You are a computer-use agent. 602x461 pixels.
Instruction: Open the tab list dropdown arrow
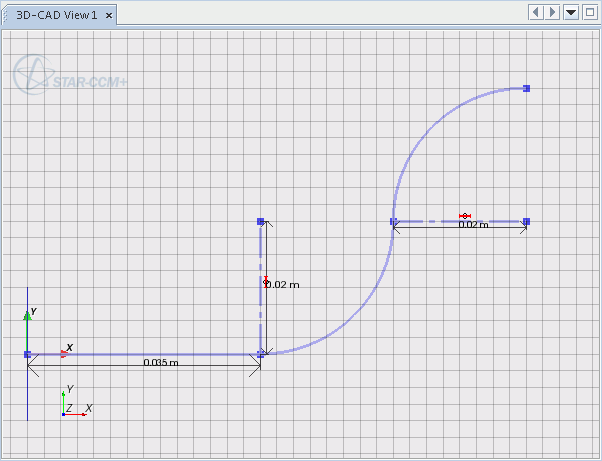coord(571,12)
